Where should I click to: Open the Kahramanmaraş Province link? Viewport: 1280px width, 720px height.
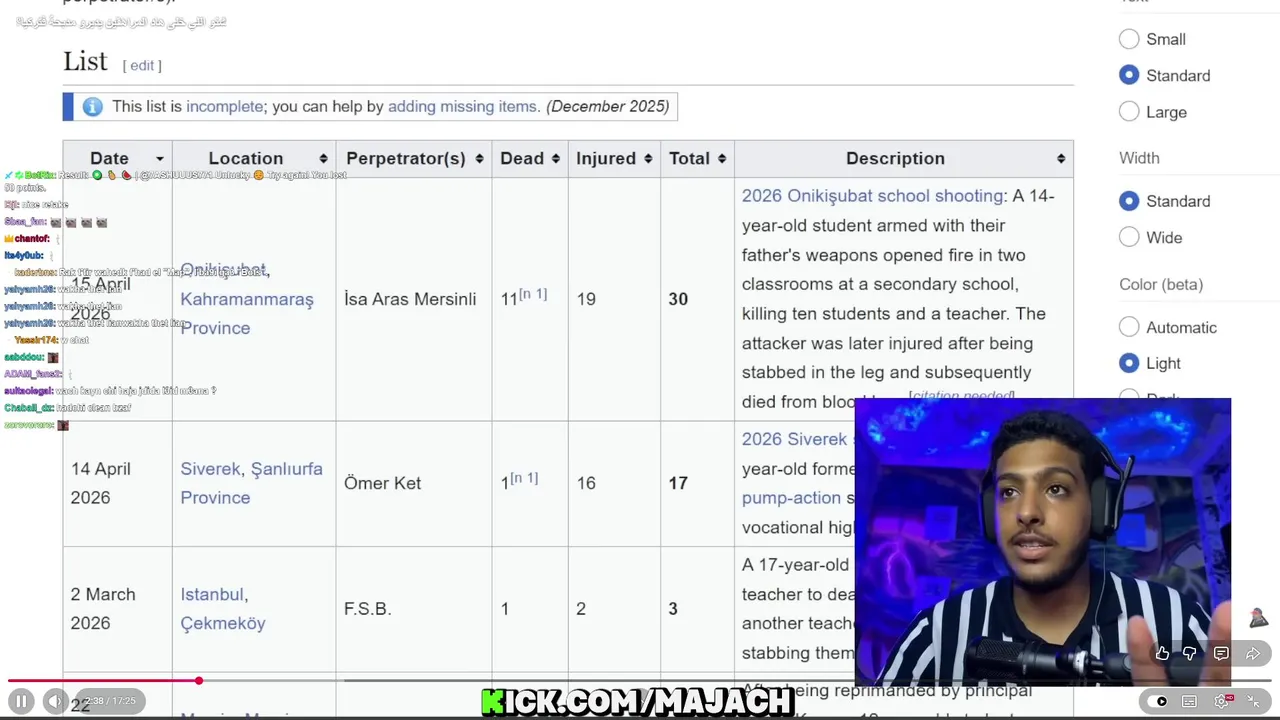pyautogui.click(x=247, y=313)
